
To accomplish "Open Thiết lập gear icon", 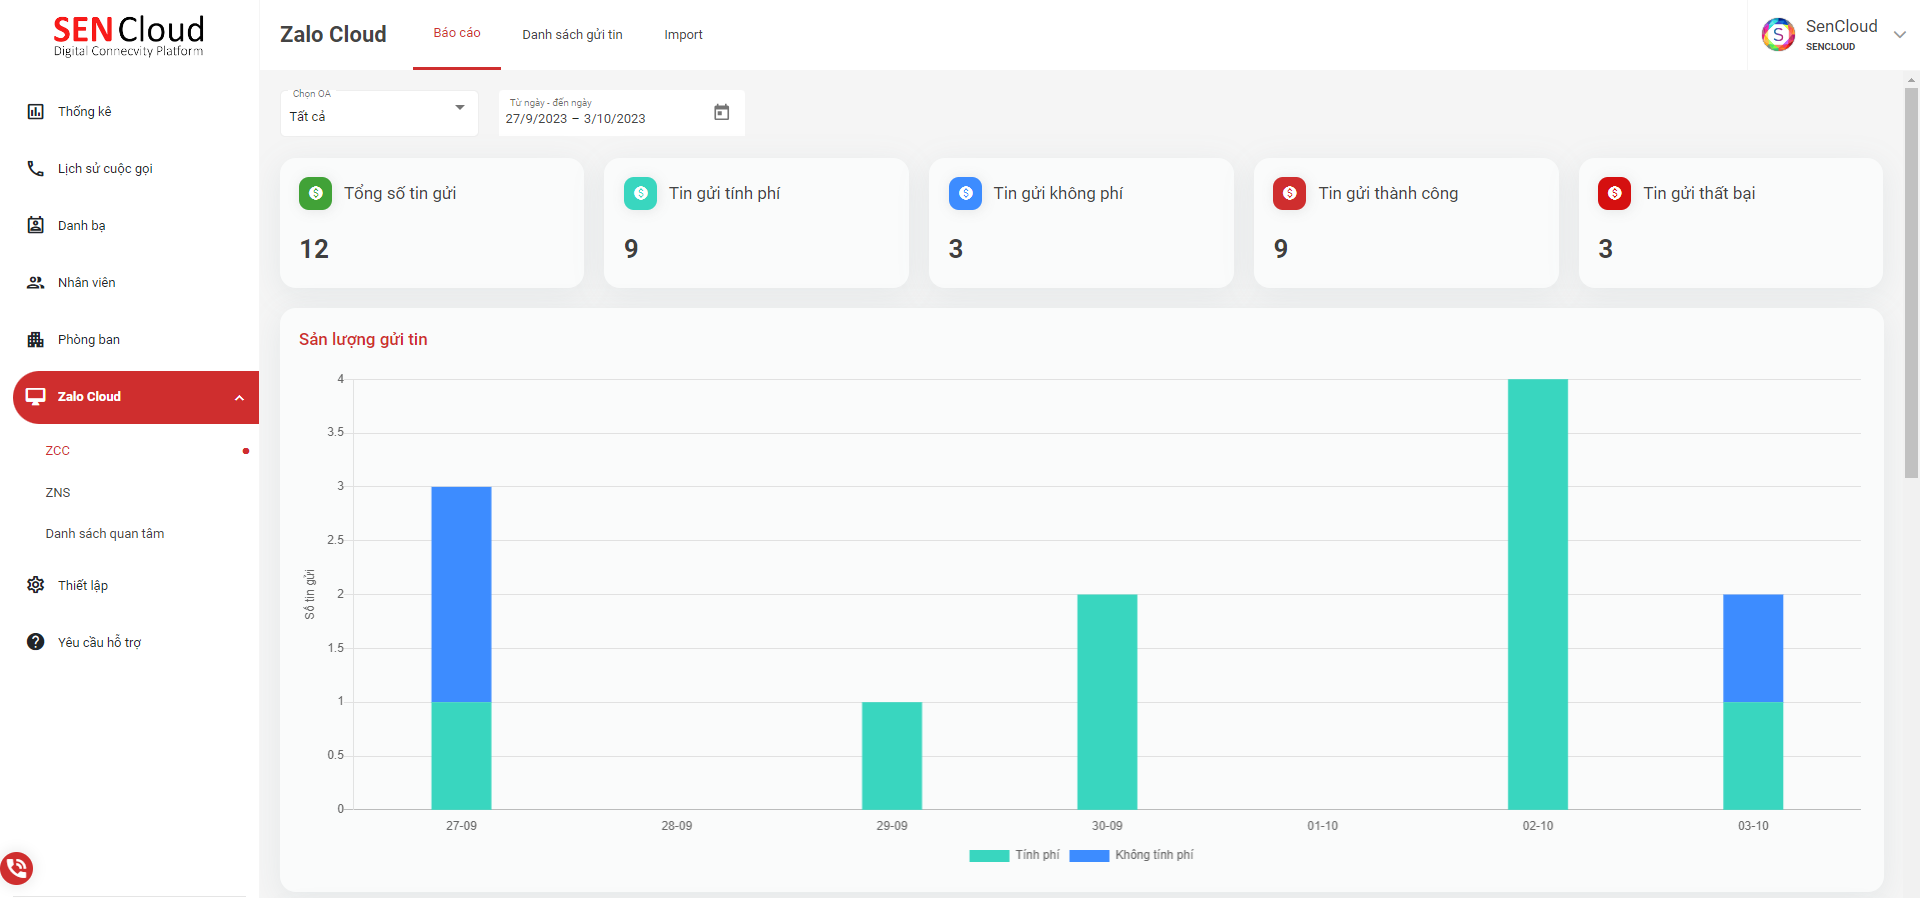I will point(36,585).
